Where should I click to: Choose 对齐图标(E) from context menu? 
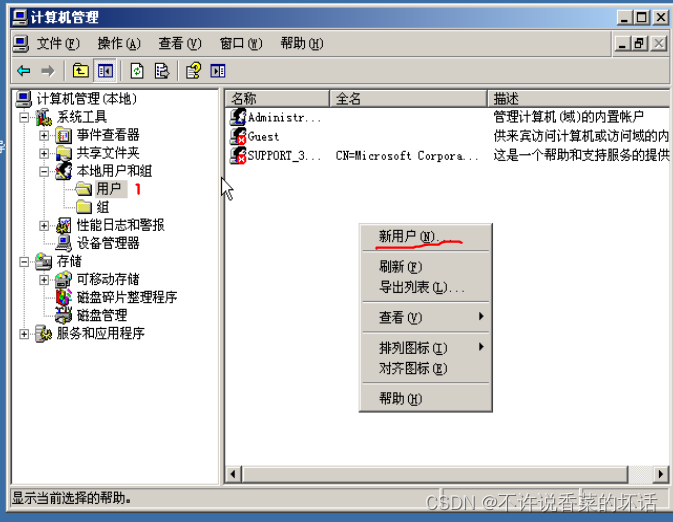pos(425,368)
